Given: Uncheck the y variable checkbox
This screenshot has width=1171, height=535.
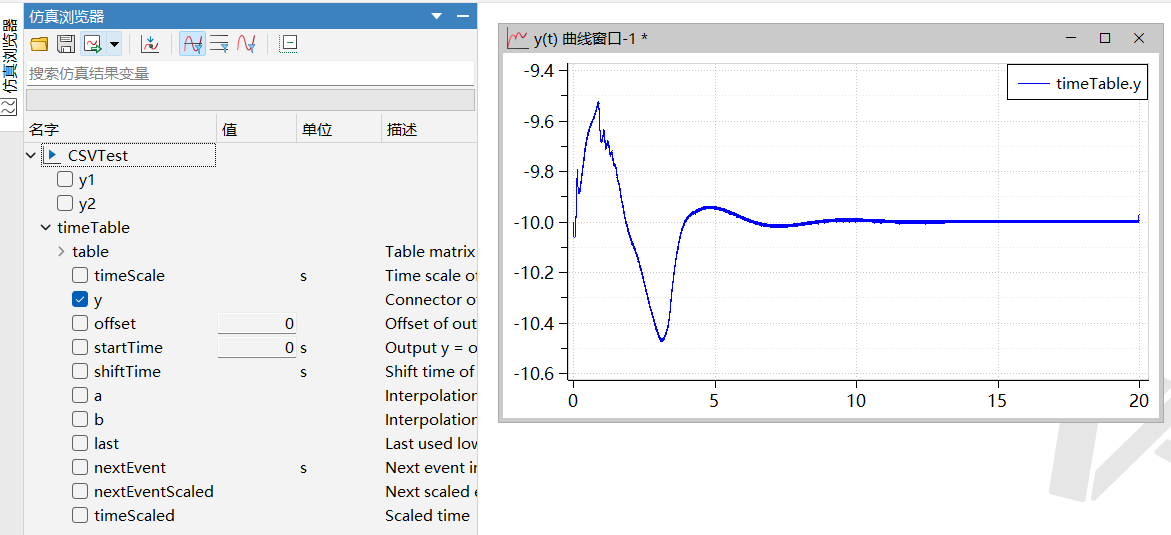Looking at the screenshot, I should click(x=80, y=300).
